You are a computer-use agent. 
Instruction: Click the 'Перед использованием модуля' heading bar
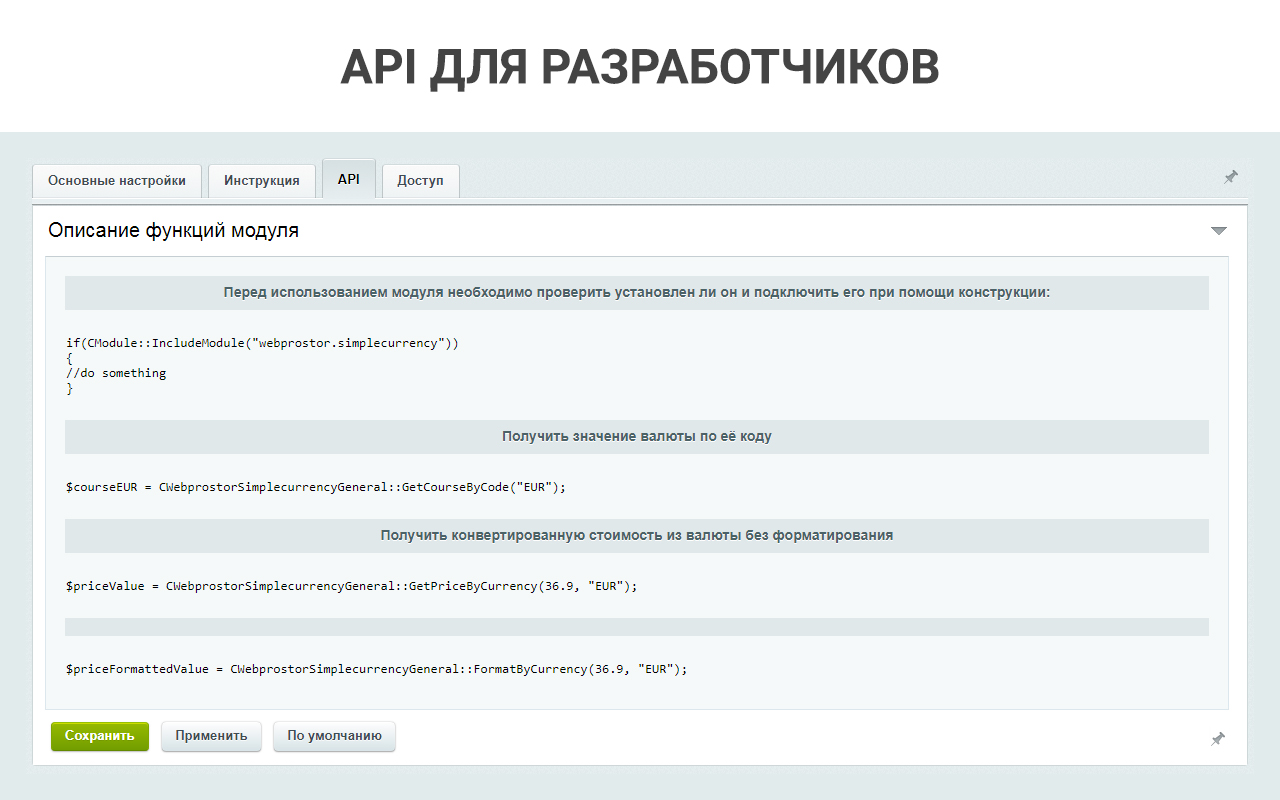click(x=636, y=293)
